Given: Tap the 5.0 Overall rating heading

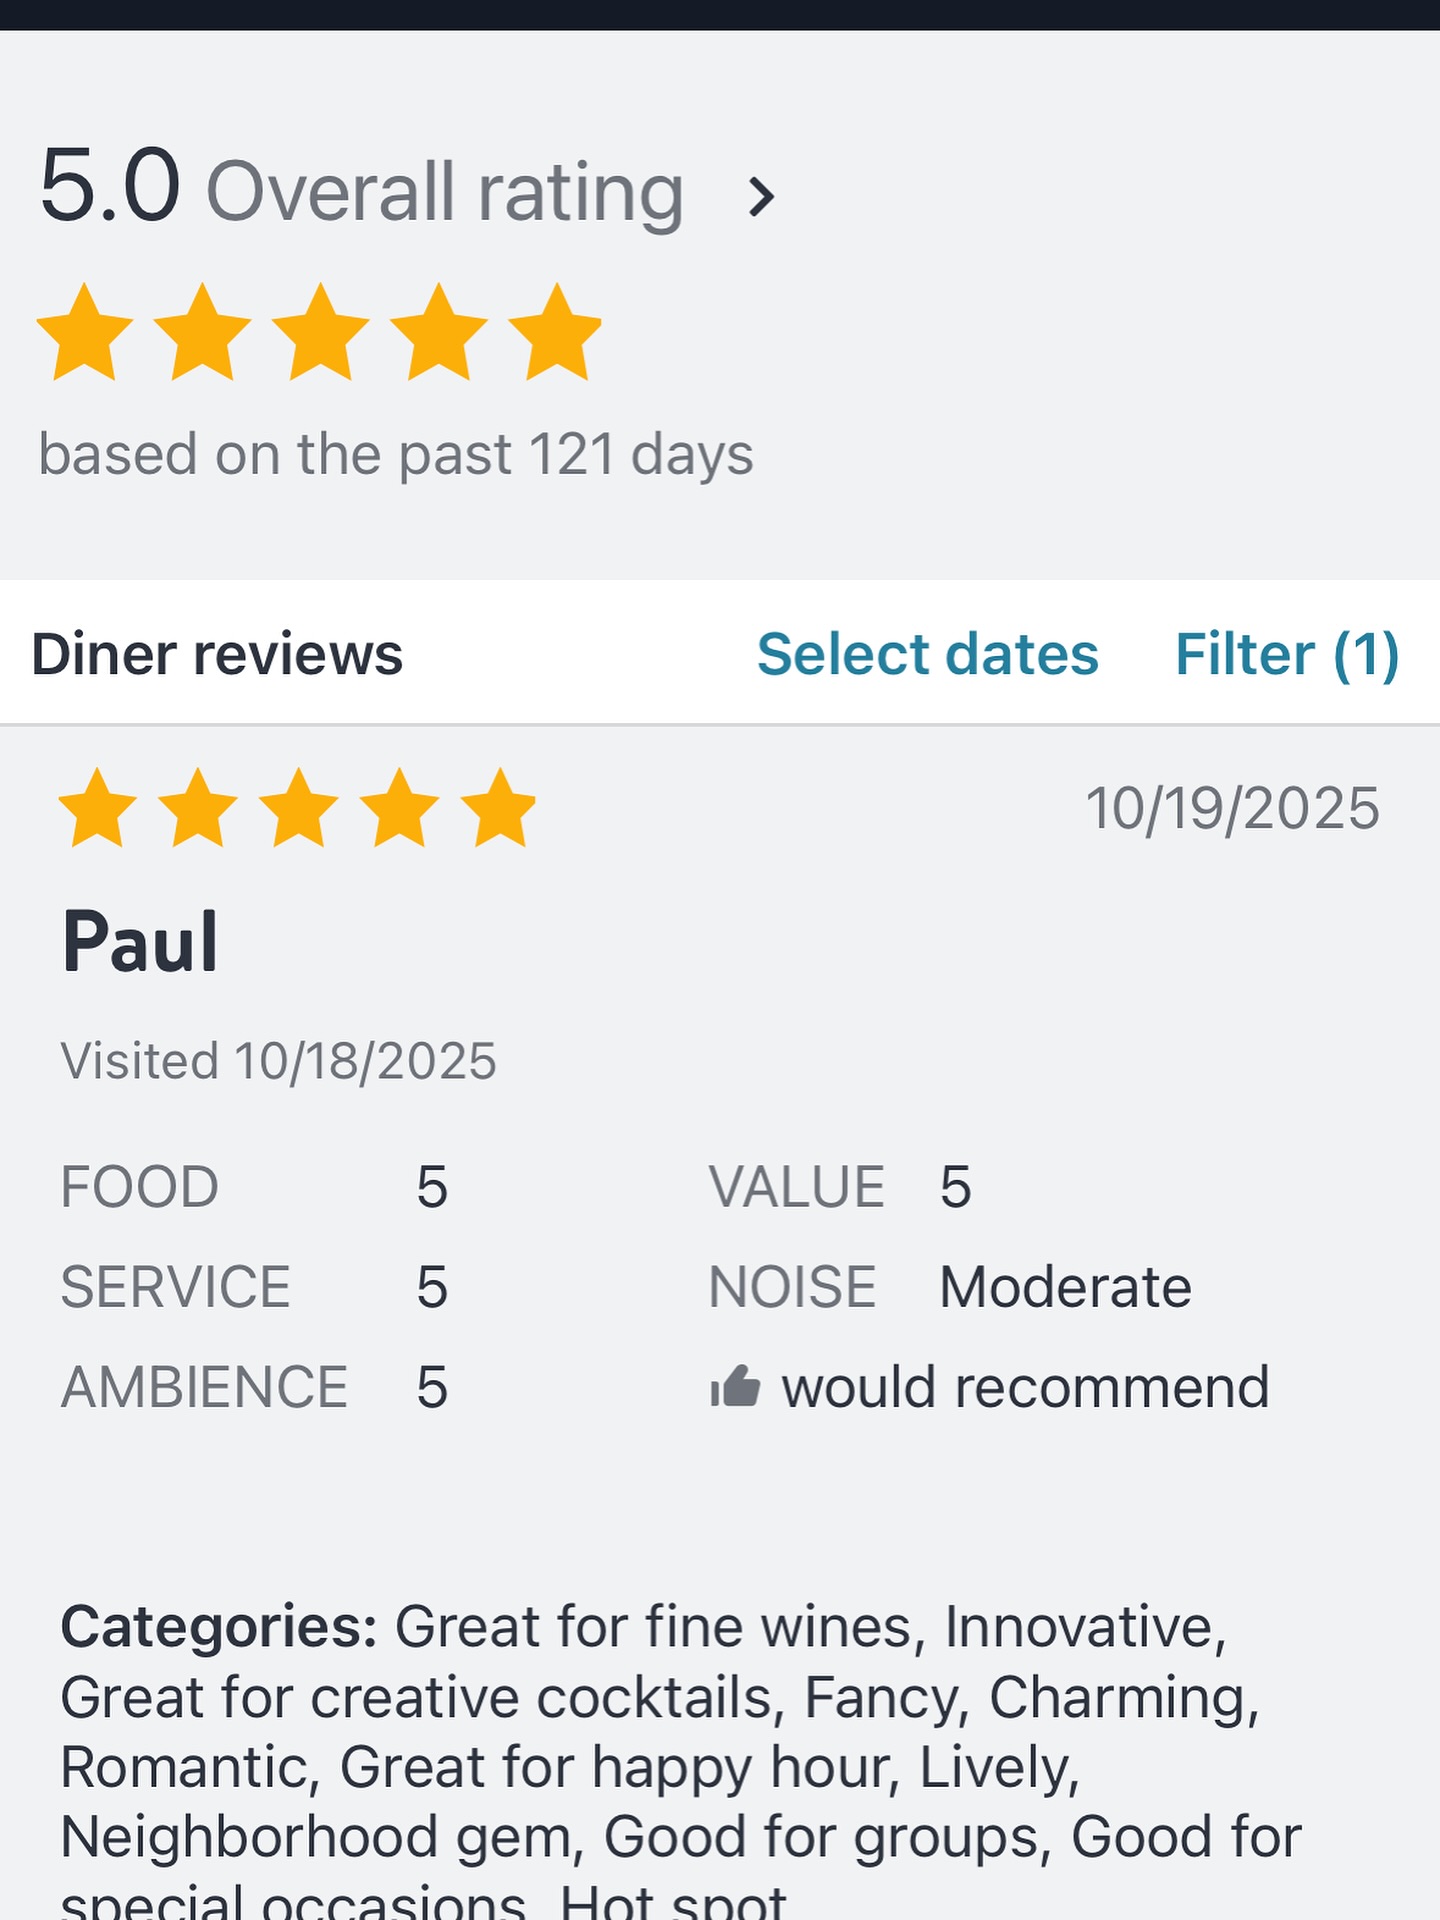Looking at the screenshot, I should tap(361, 189).
